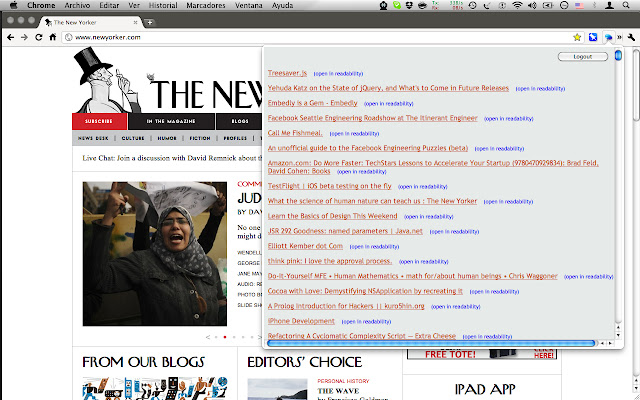640x400 pixels.
Task: Open 'Cocoa with Love' in readability
Action: click(x=494, y=292)
